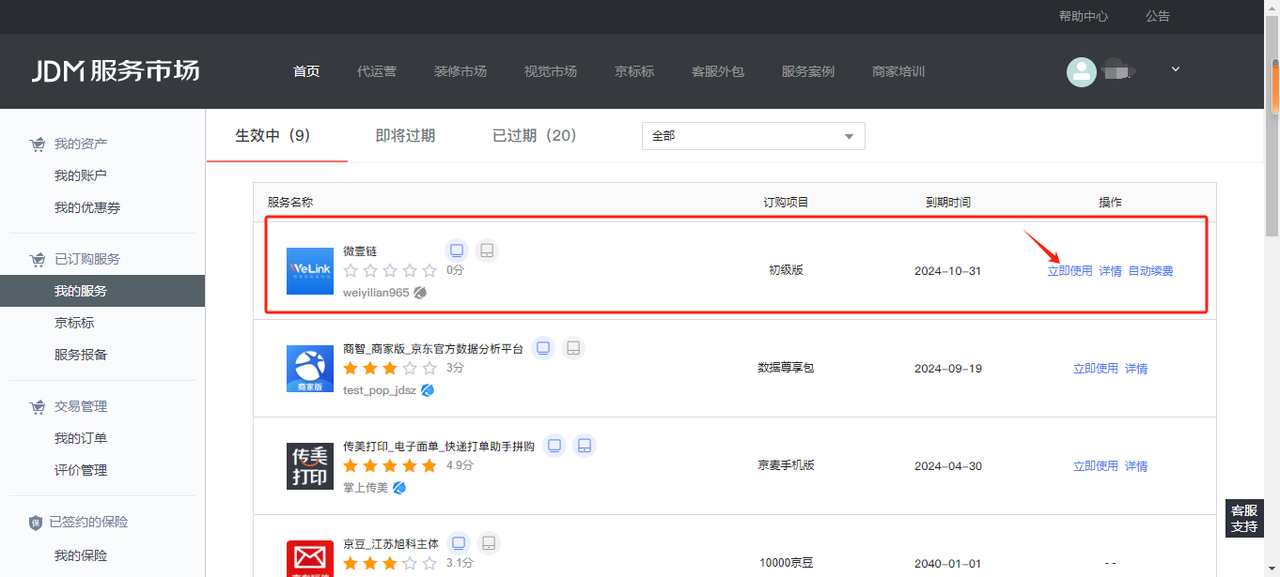This screenshot has height=577, width=1280.
Task: Click the chat icon next to test_pop_jdsz
Action: [427, 390]
